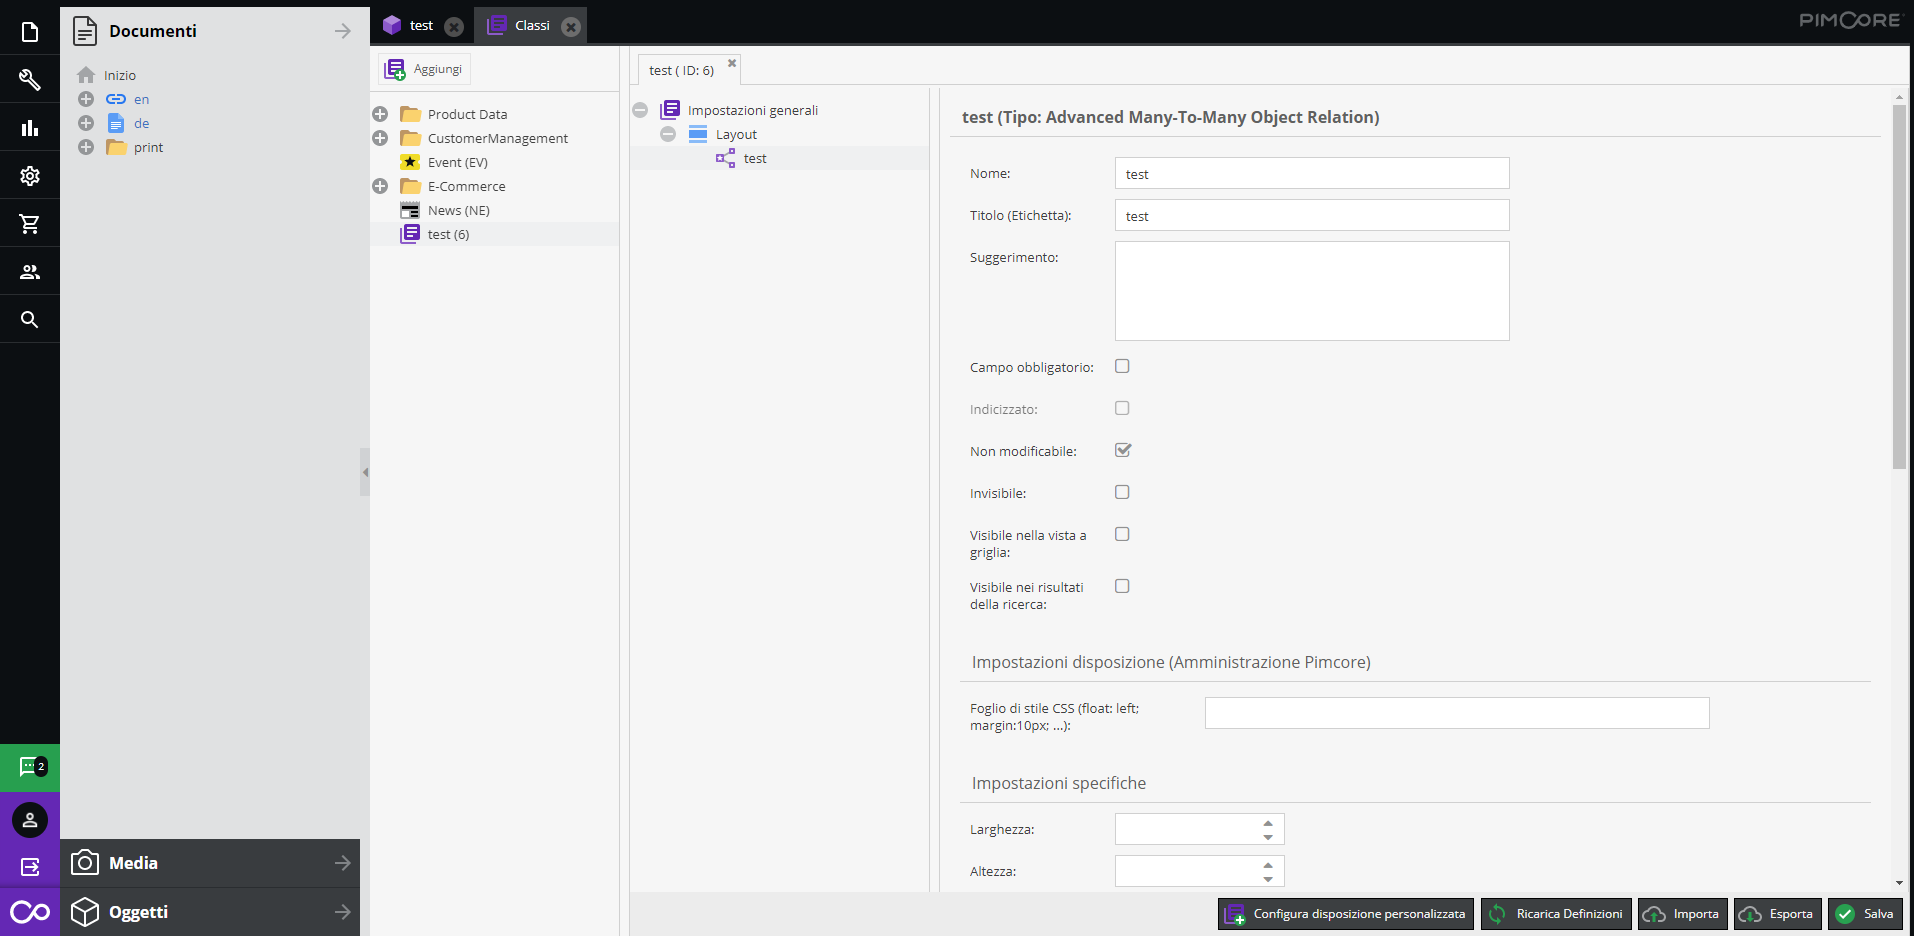Collapse the left panel handle
This screenshot has height=936, width=1914.
pyautogui.click(x=365, y=472)
